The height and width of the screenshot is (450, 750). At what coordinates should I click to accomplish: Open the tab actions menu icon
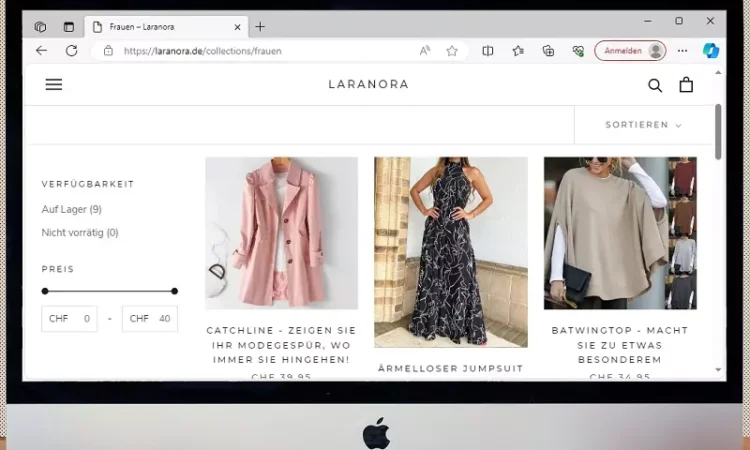[69, 27]
